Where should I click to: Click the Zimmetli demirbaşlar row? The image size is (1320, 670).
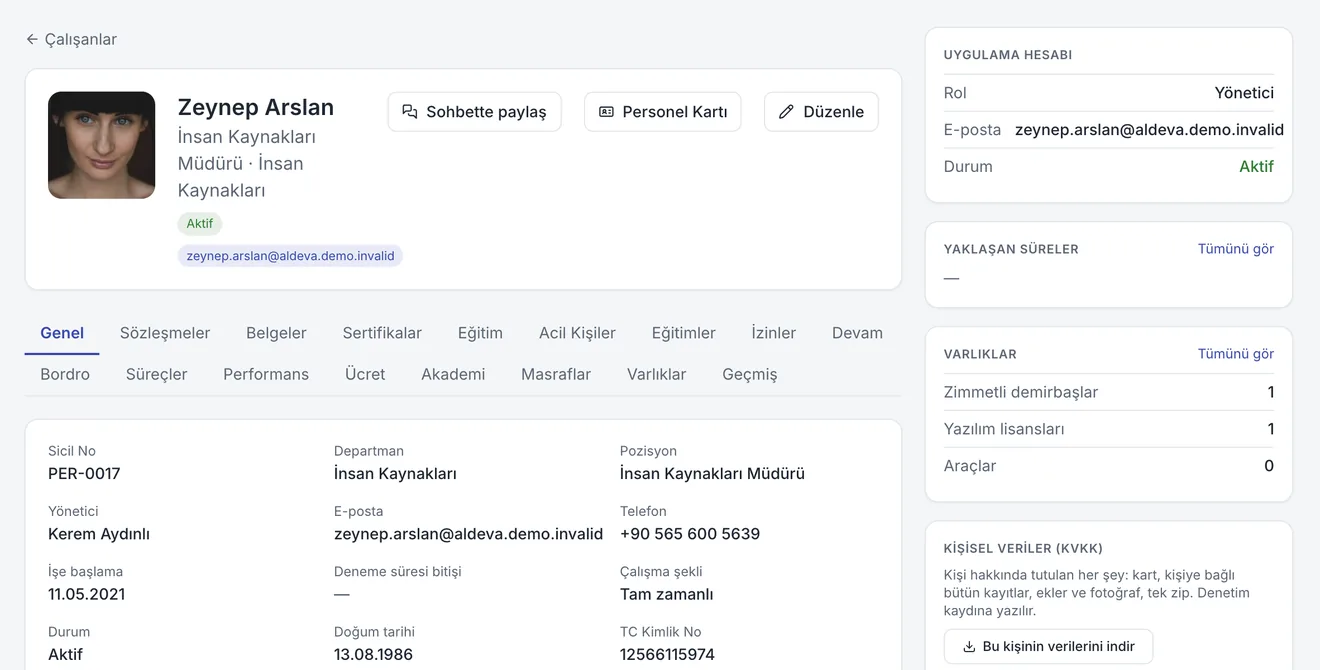point(1109,392)
